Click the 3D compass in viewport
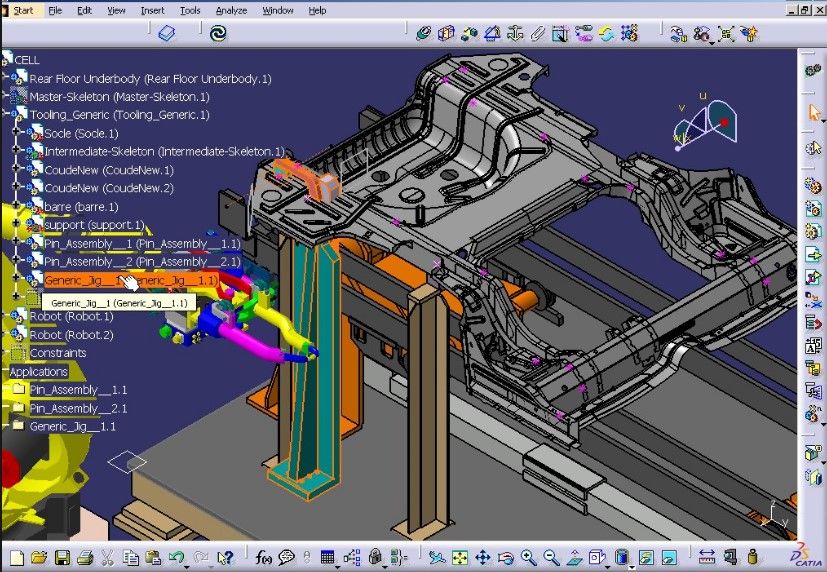827x572 pixels. pos(705,125)
